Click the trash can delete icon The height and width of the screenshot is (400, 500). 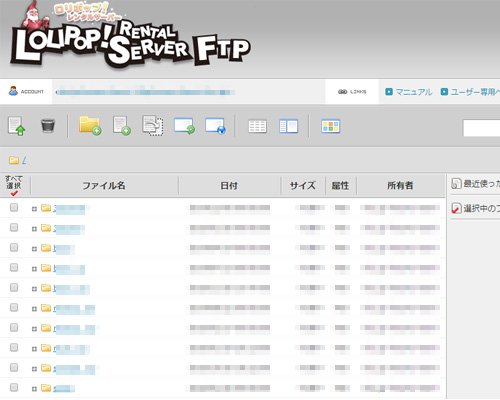coord(48,126)
